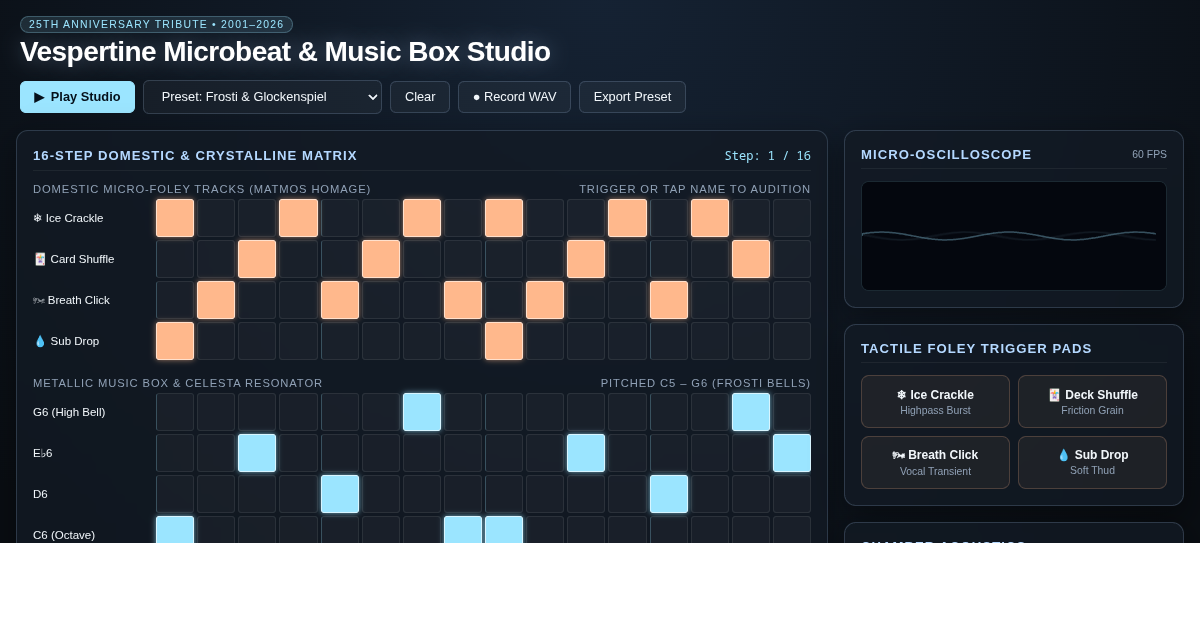
Task: Click the 60 FPS readout
Action: click(1149, 154)
